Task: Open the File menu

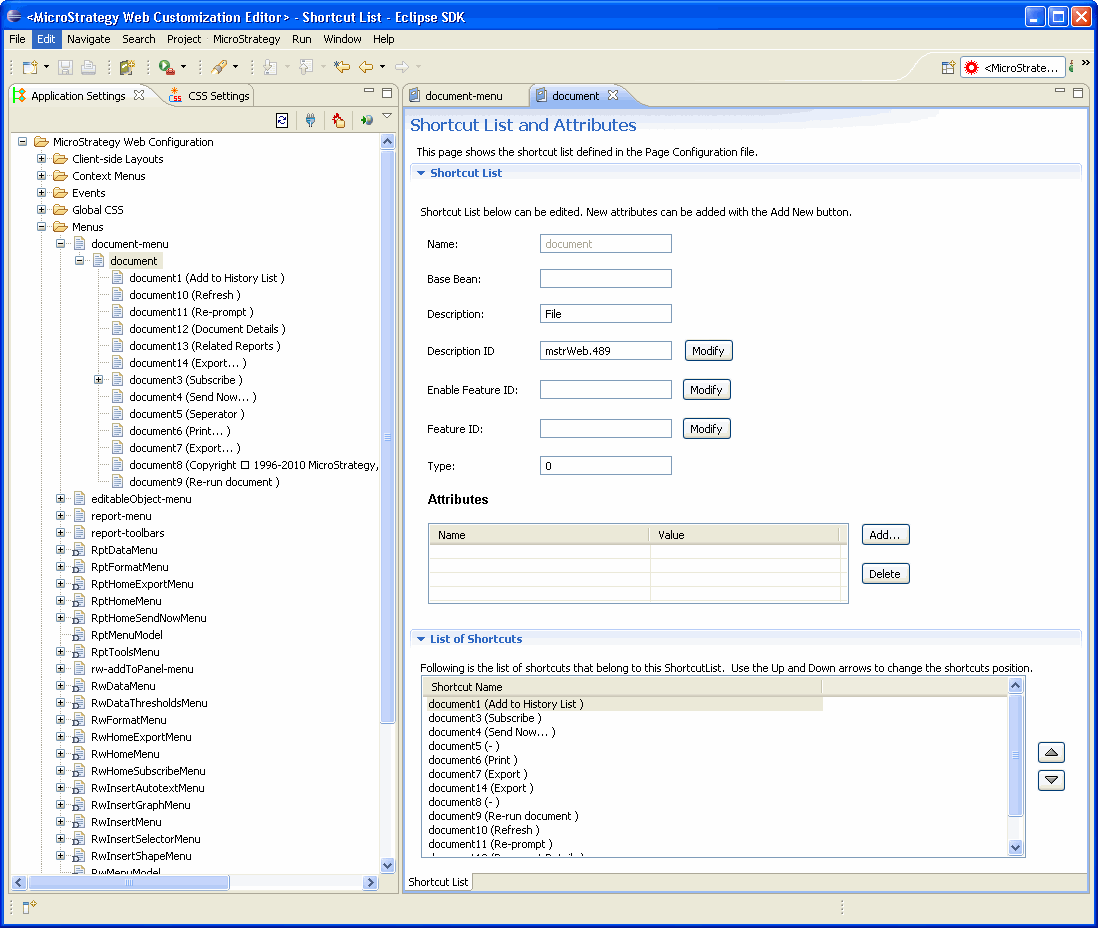Action: coord(18,39)
